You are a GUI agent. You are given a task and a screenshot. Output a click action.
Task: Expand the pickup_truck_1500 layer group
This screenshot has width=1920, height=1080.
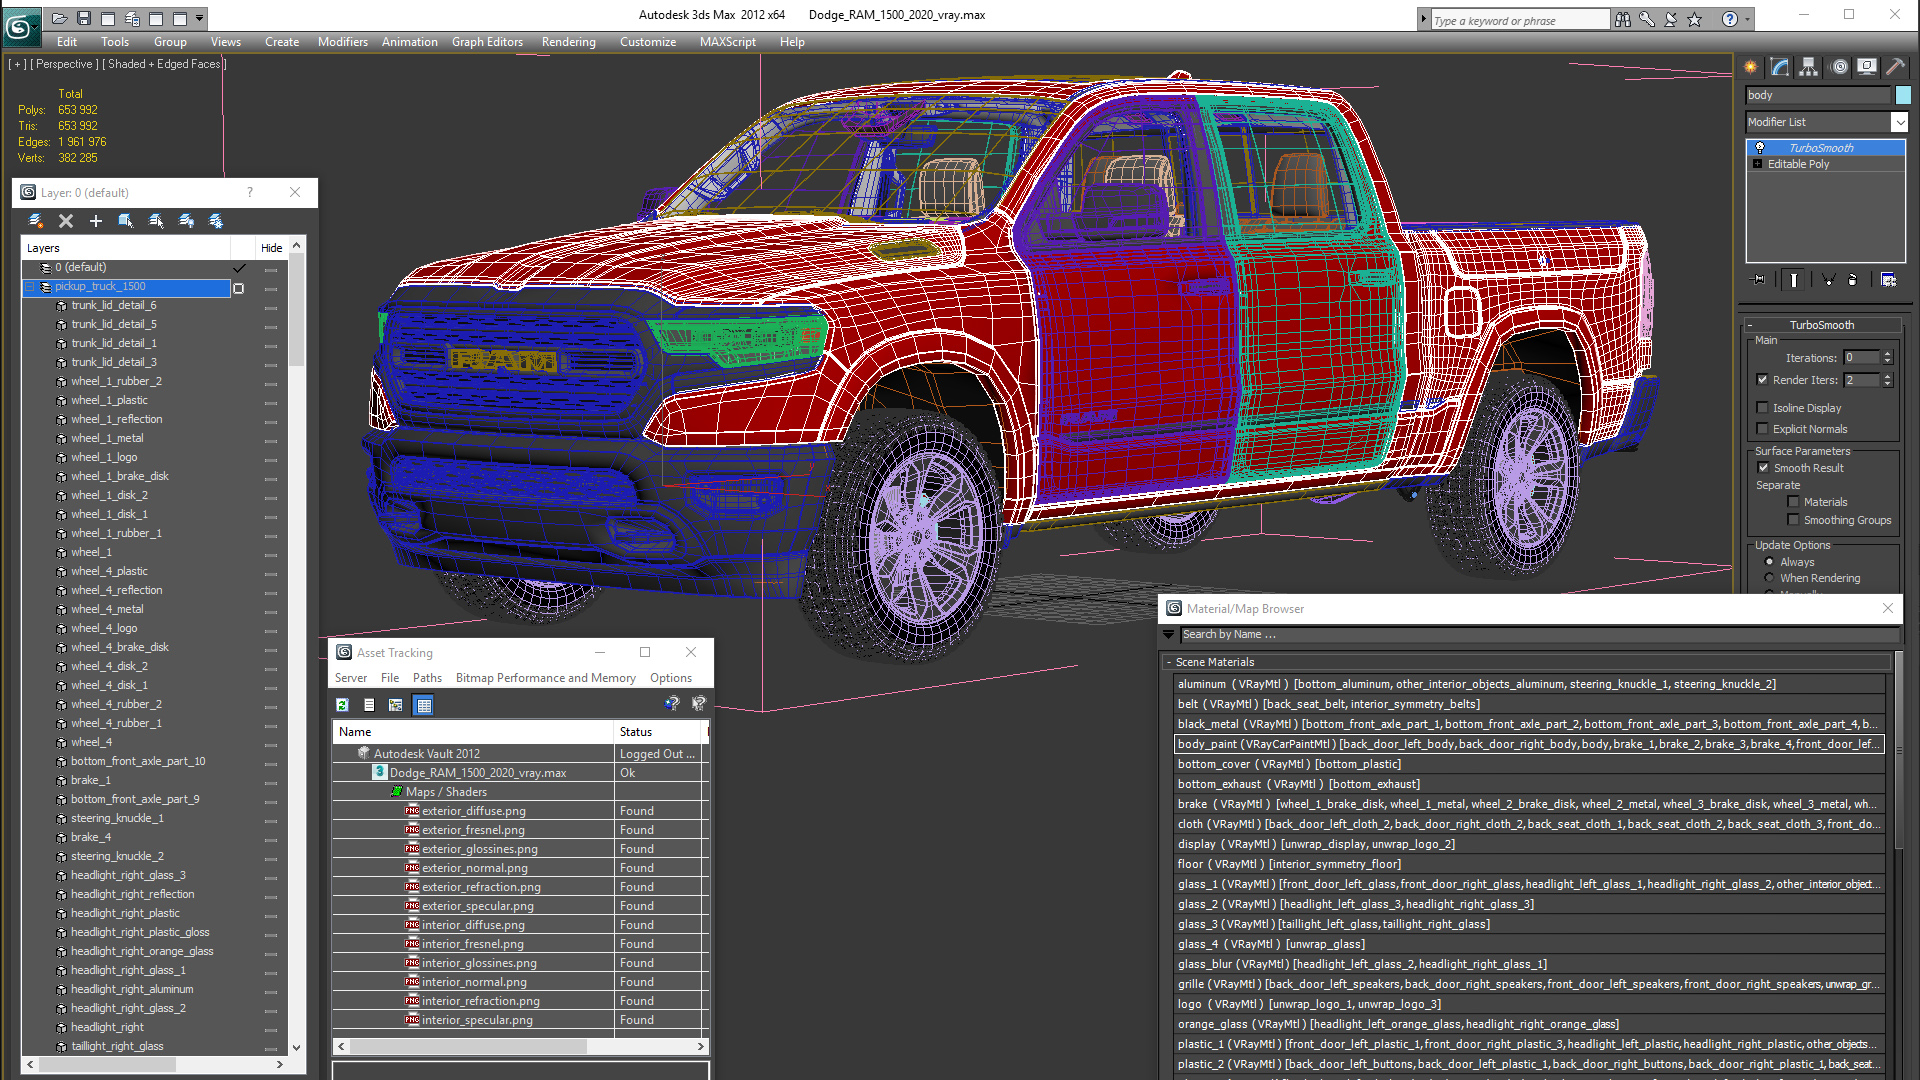pos(30,286)
